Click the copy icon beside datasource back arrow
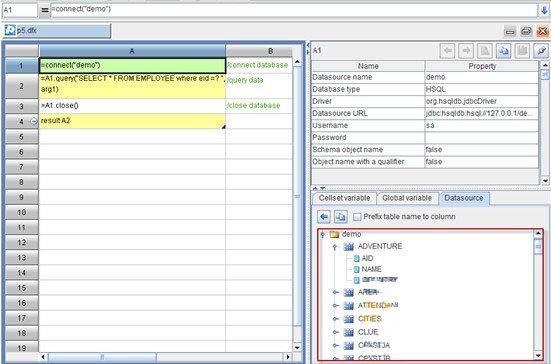The image size is (551, 364). (341, 217)
